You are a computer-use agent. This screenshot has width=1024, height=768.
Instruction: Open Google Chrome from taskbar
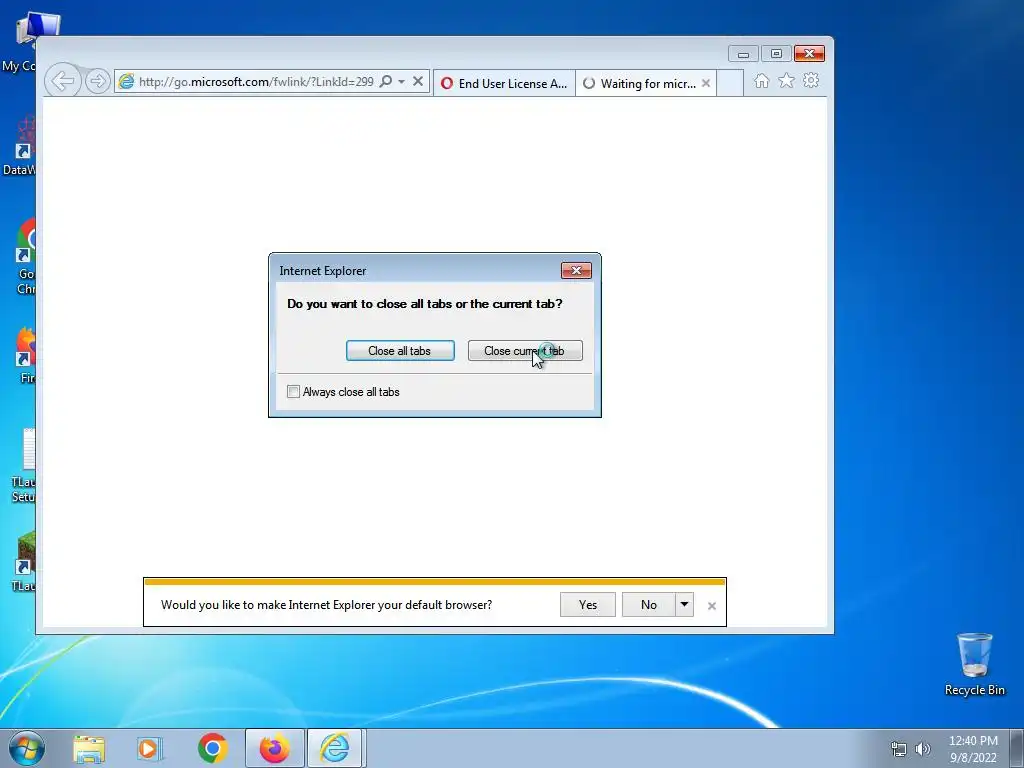click(x=212, y=748)
